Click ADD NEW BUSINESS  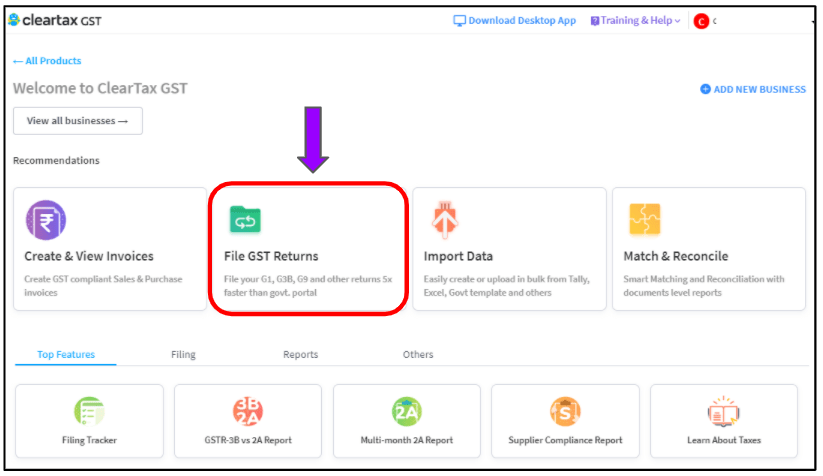(759, 89)
